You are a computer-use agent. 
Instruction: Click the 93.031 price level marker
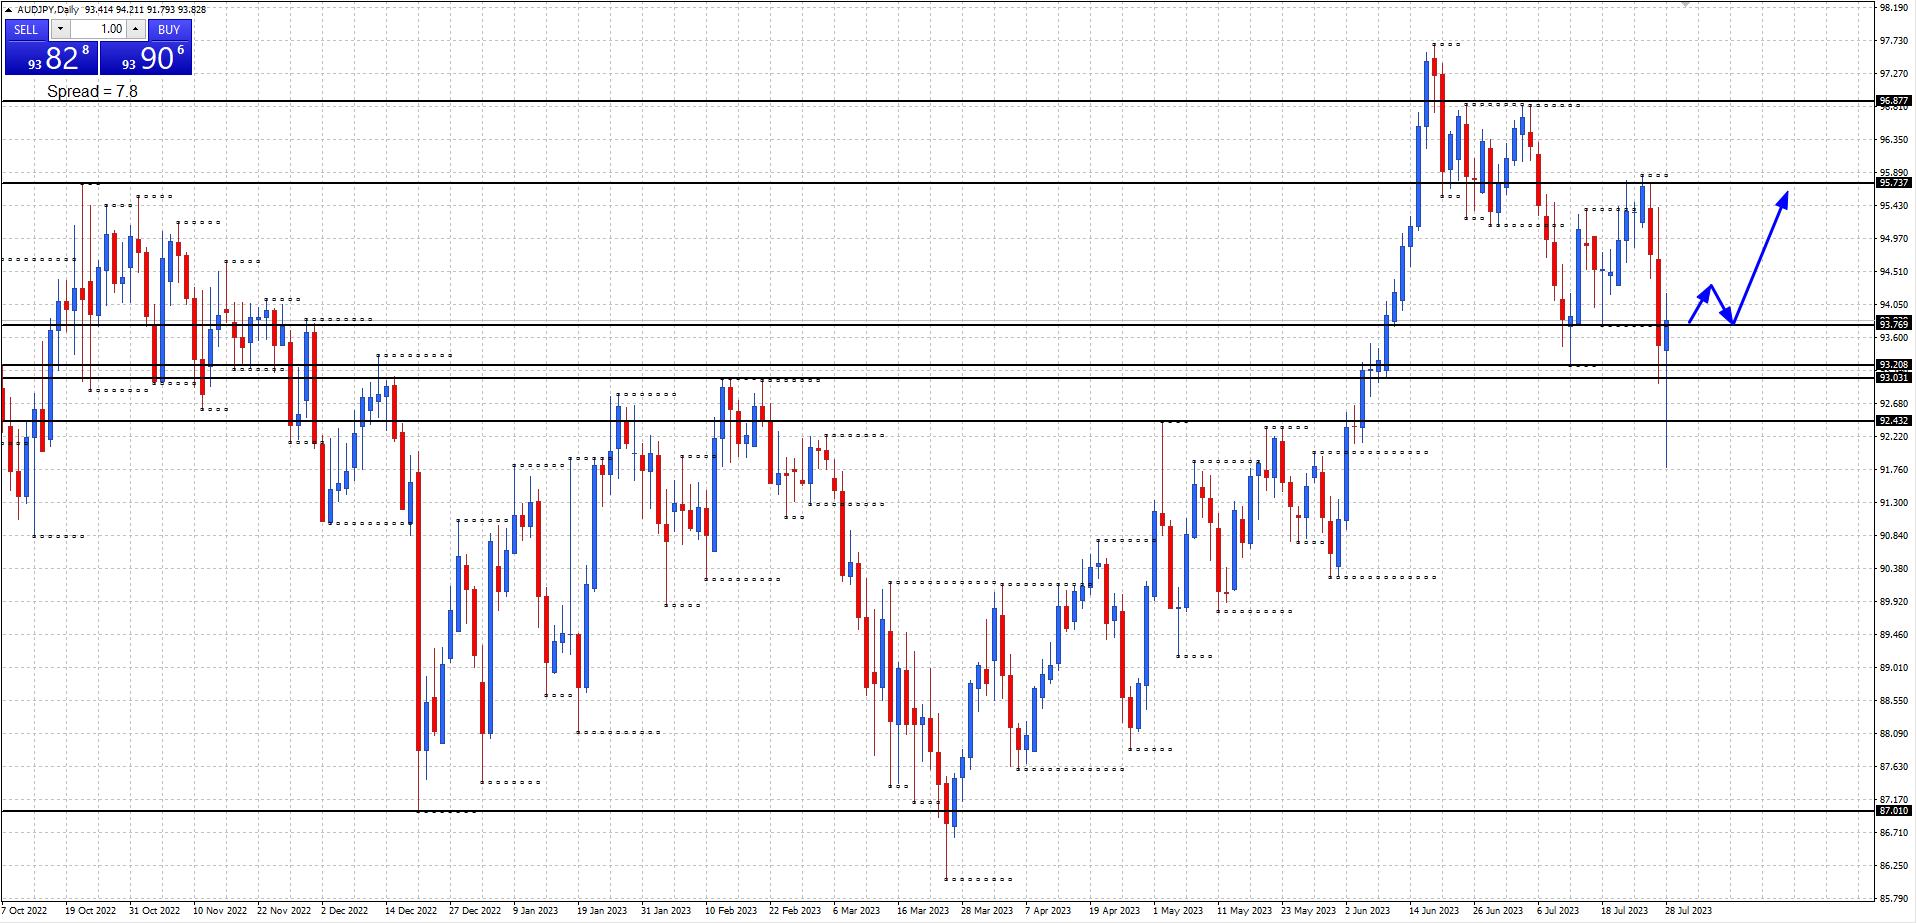1895,378
